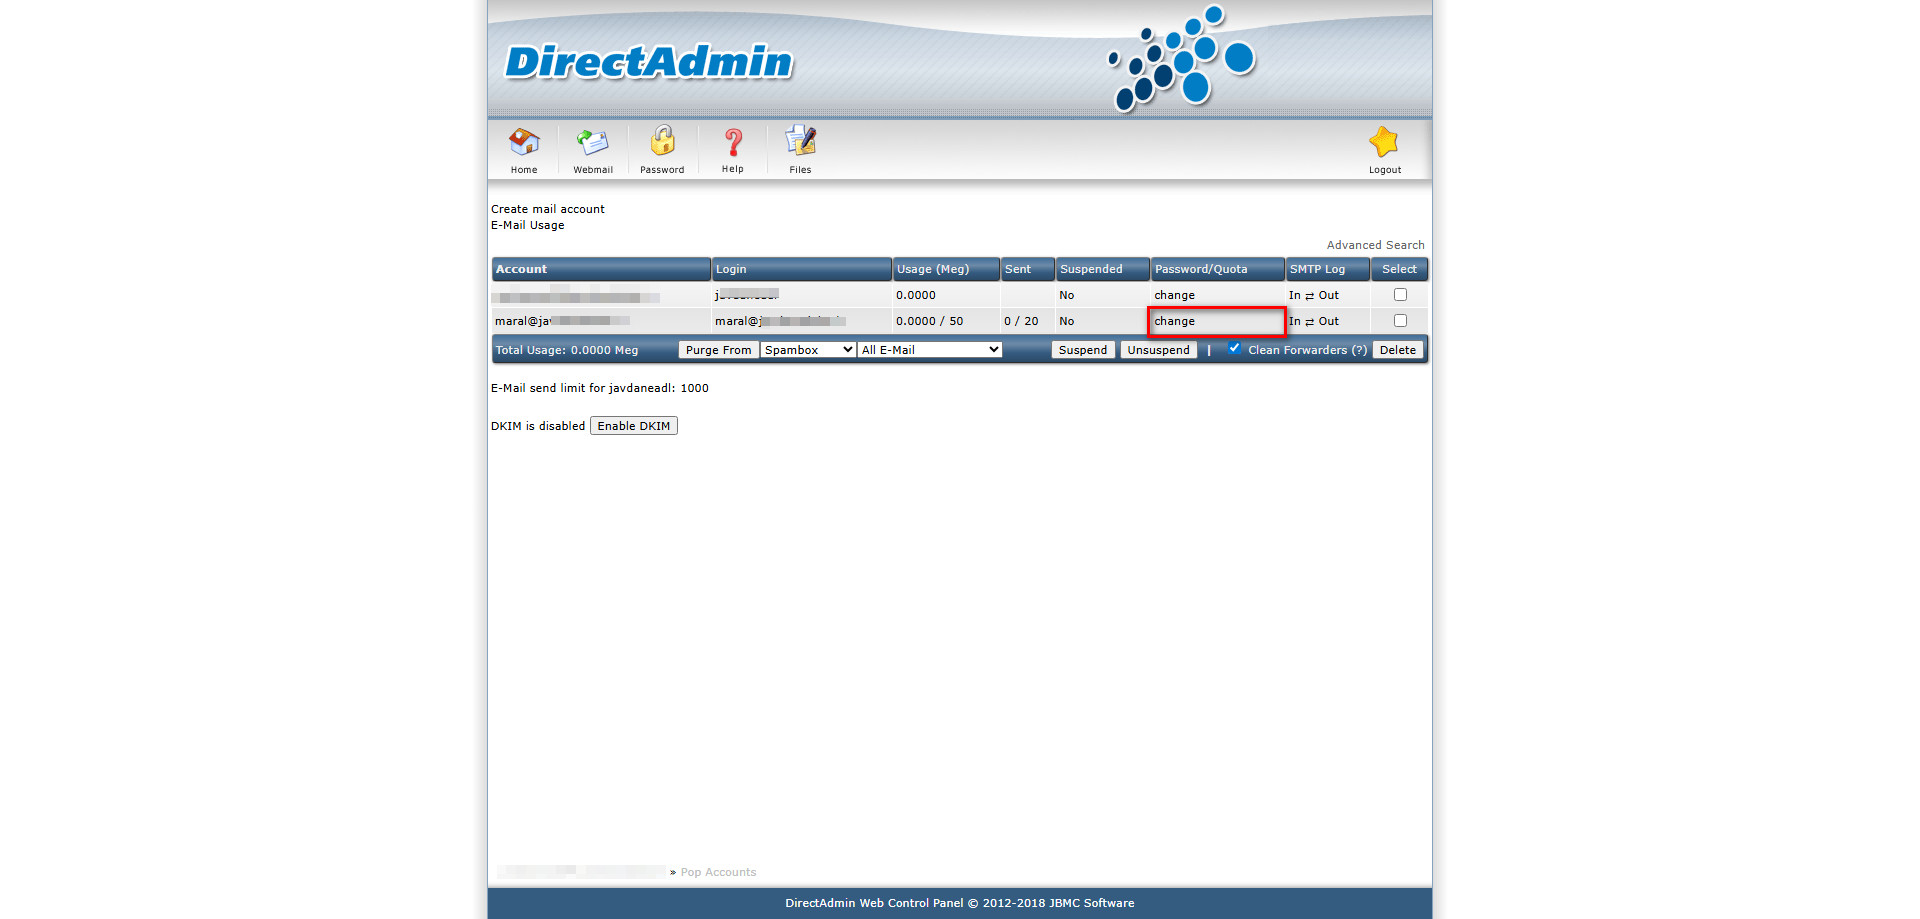Click the Logout star icon
Screen dimensions: 1920x919
(x=1384, y=143)
